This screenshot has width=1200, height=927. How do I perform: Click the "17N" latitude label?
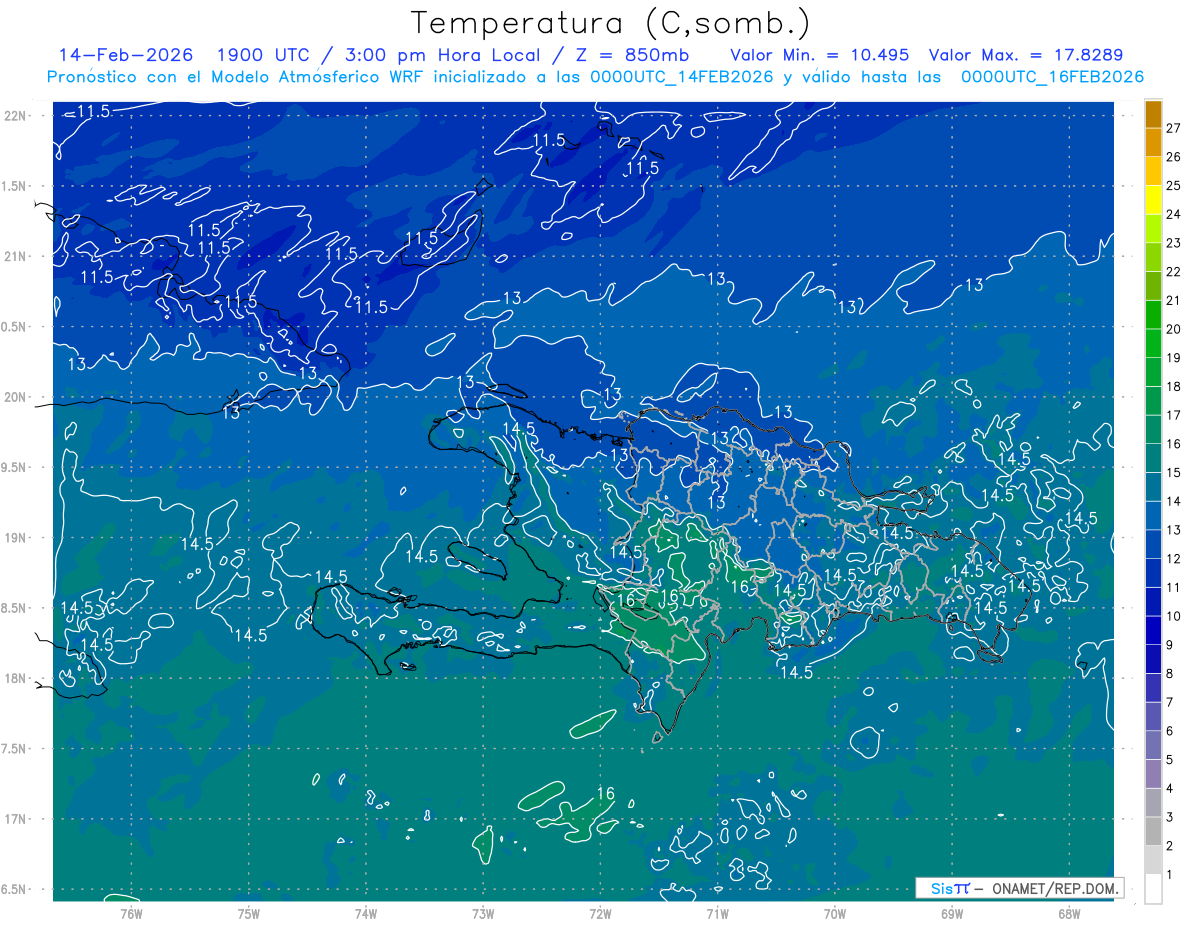click(16, 819)
